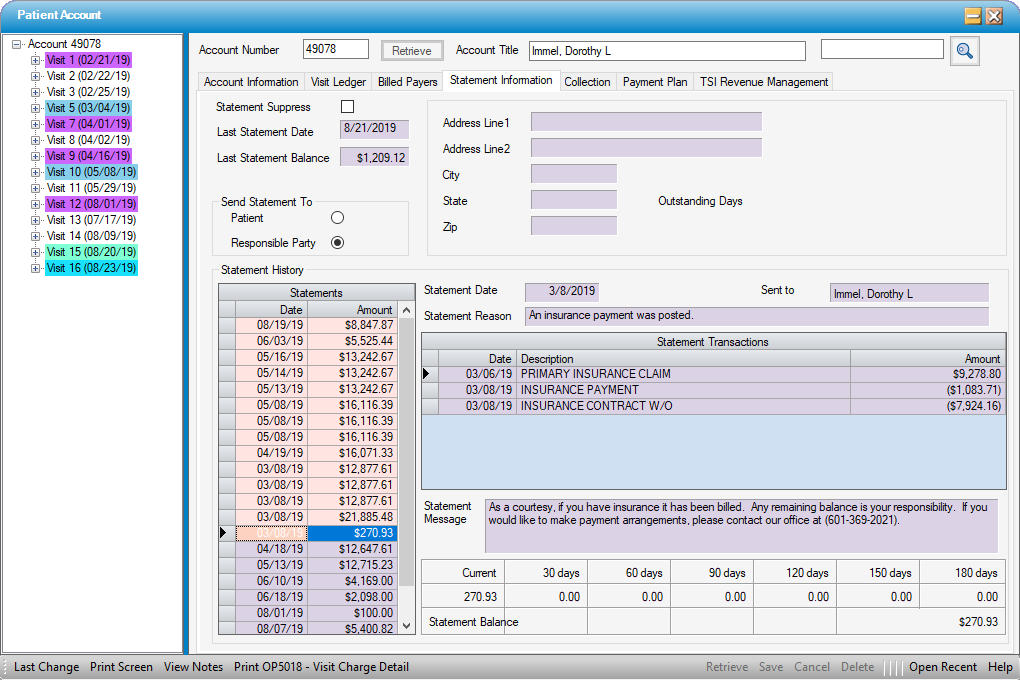
Task: Click the Account Number input field
Action: pyautogui.click(x=336, y=50)
